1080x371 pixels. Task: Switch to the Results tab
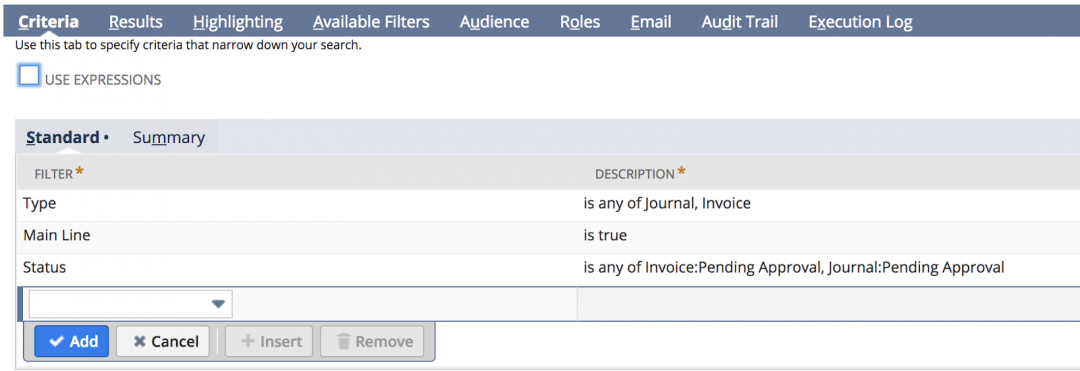pyautogui.click(x=136, y=22)
